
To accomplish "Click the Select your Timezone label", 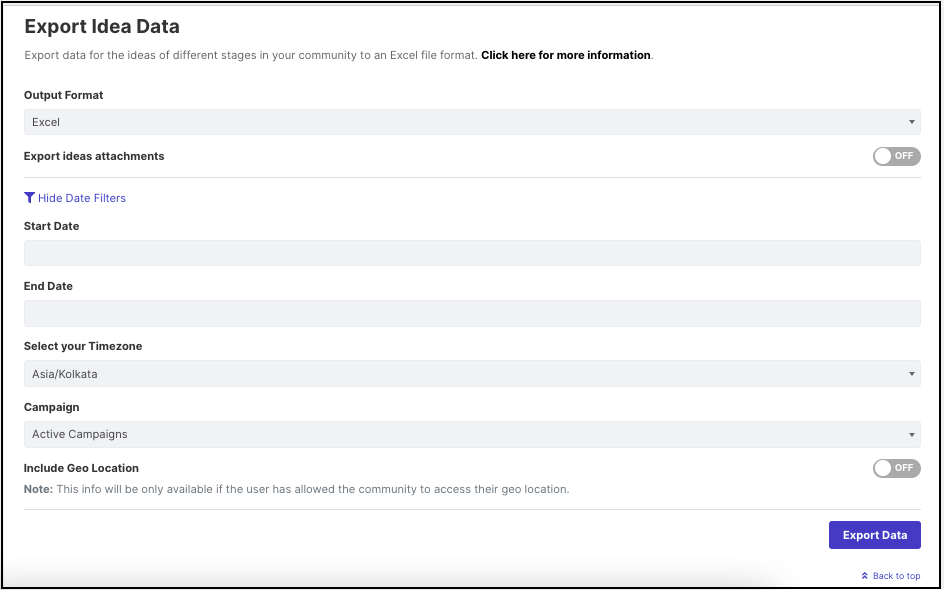I will (x=83, y=346).
